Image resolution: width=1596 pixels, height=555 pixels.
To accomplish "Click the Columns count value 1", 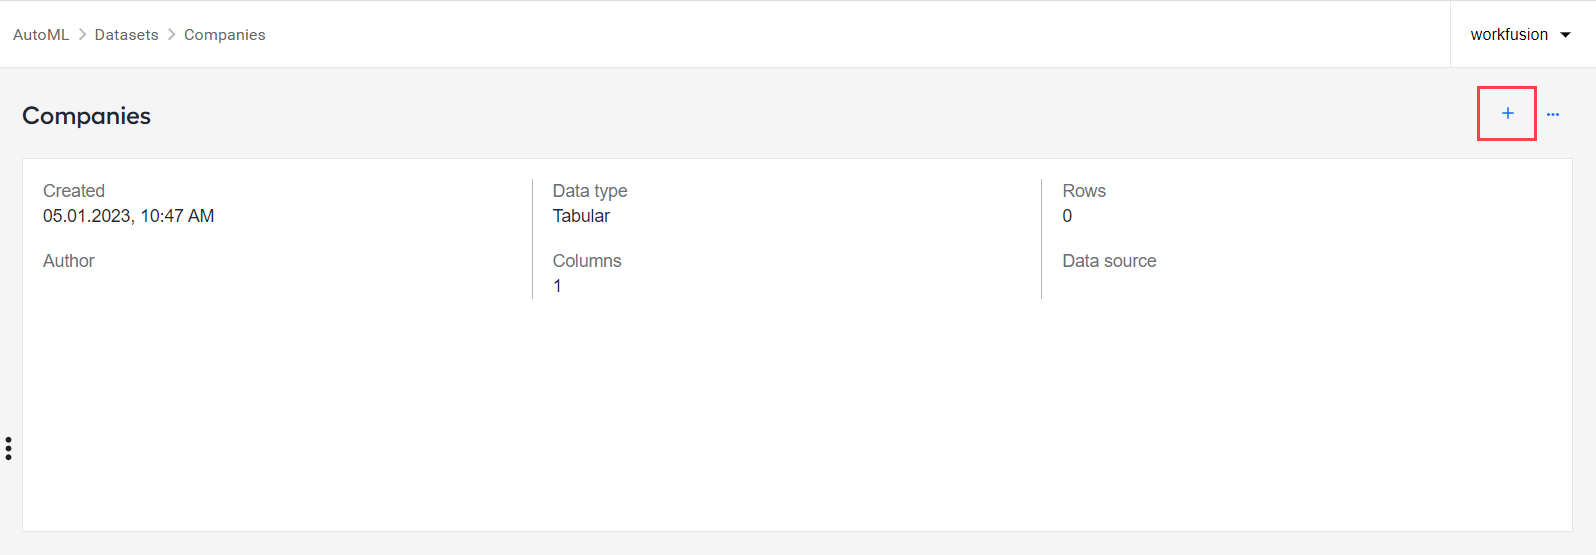I will tap(557, 286).
